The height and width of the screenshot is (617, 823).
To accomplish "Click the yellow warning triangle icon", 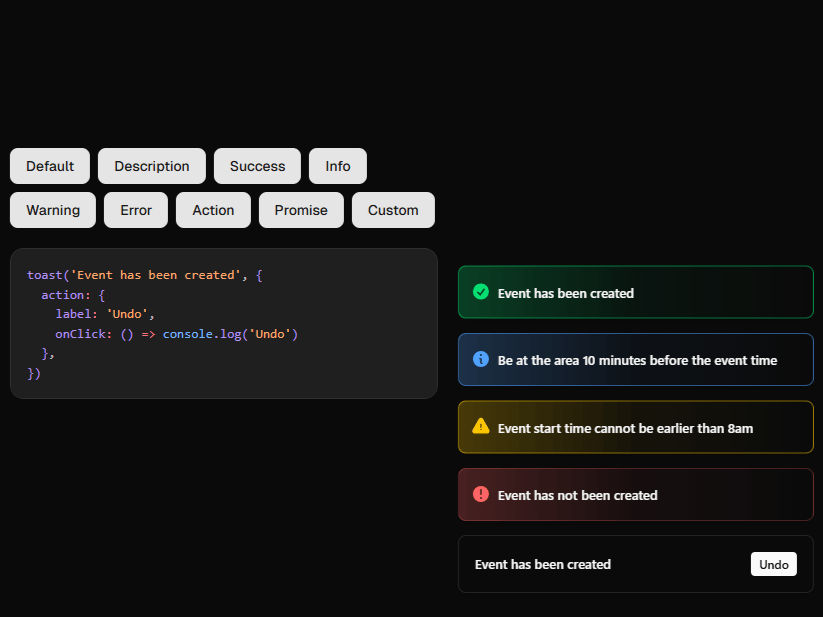I will click(x=480, y=426).
